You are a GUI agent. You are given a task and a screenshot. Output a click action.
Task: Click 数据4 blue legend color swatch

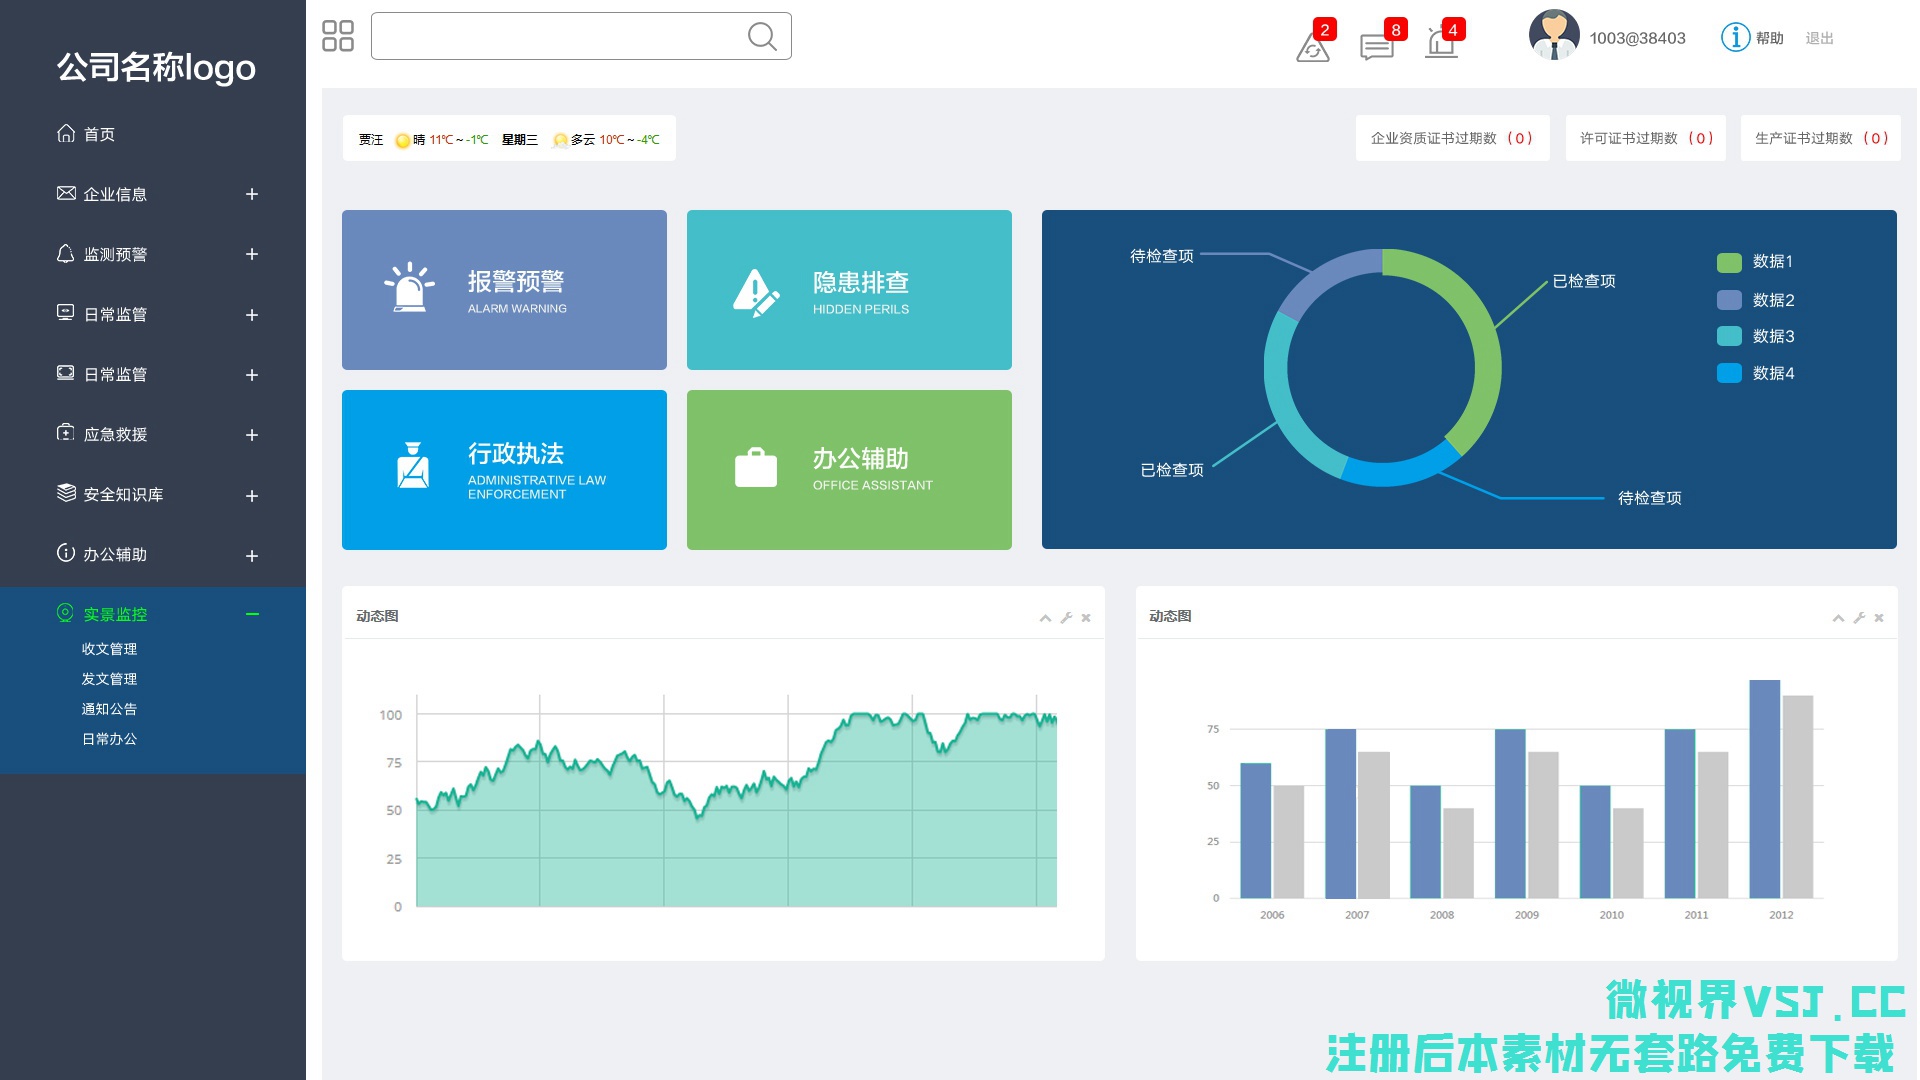tap(1729, 373)
